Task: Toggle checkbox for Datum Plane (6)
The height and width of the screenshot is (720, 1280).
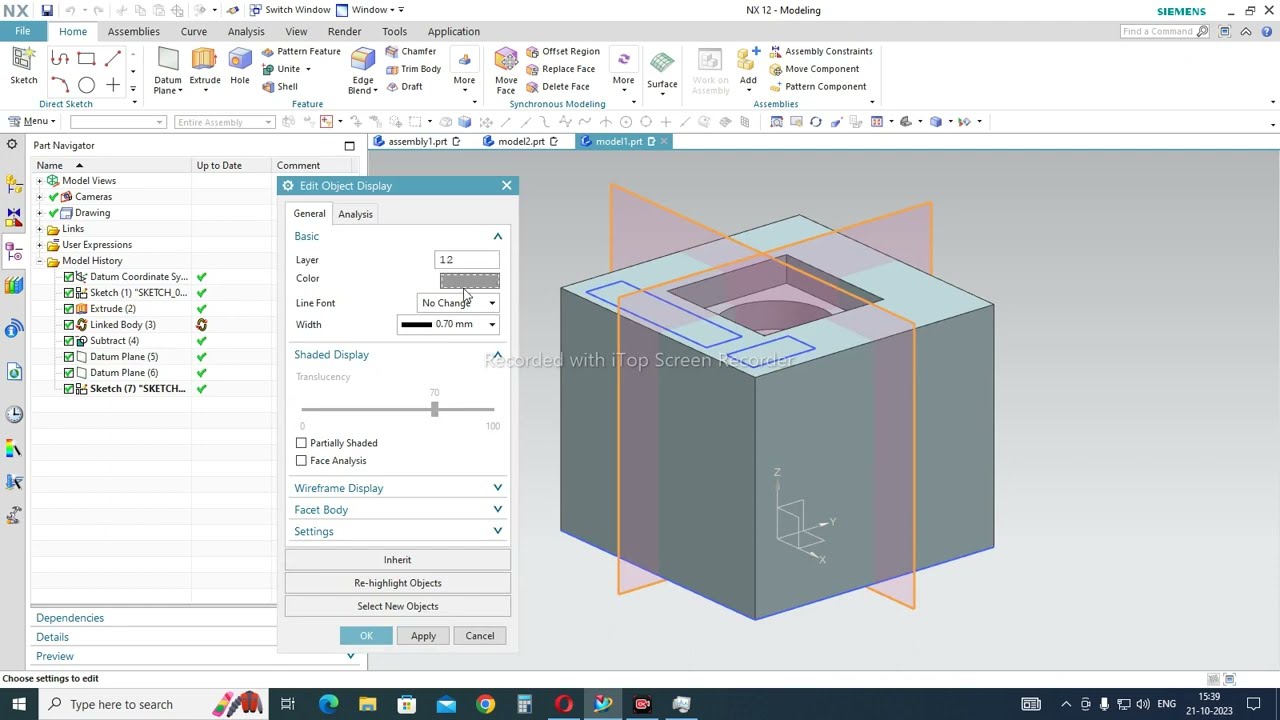Action: (69, 373)
